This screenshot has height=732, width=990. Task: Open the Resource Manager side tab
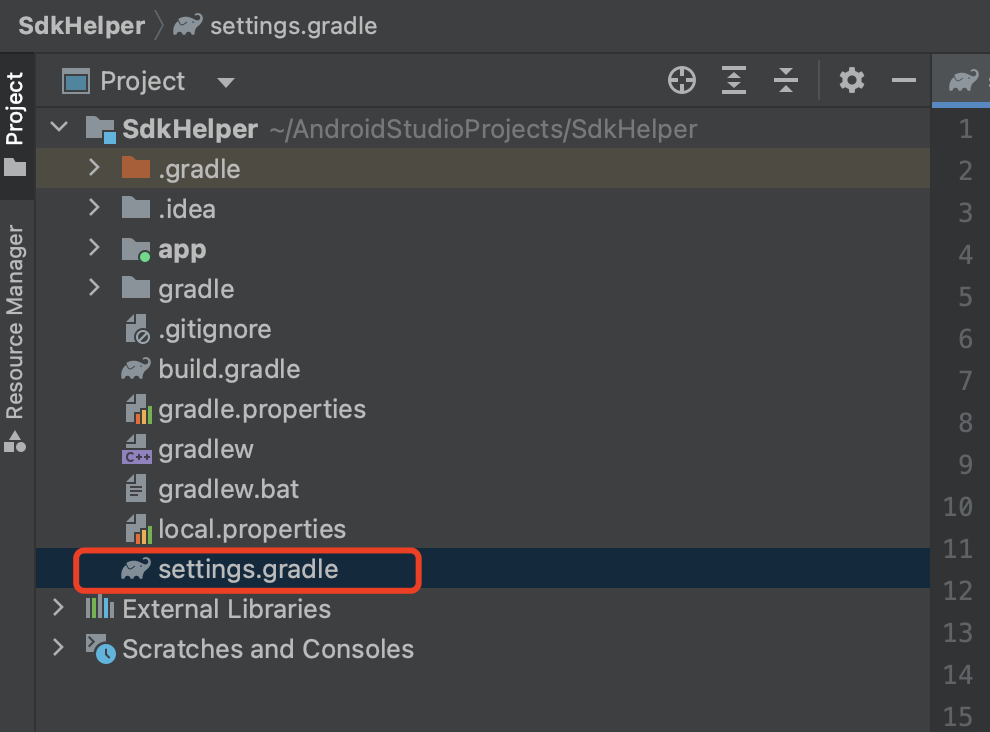click(x=15, y=320)
